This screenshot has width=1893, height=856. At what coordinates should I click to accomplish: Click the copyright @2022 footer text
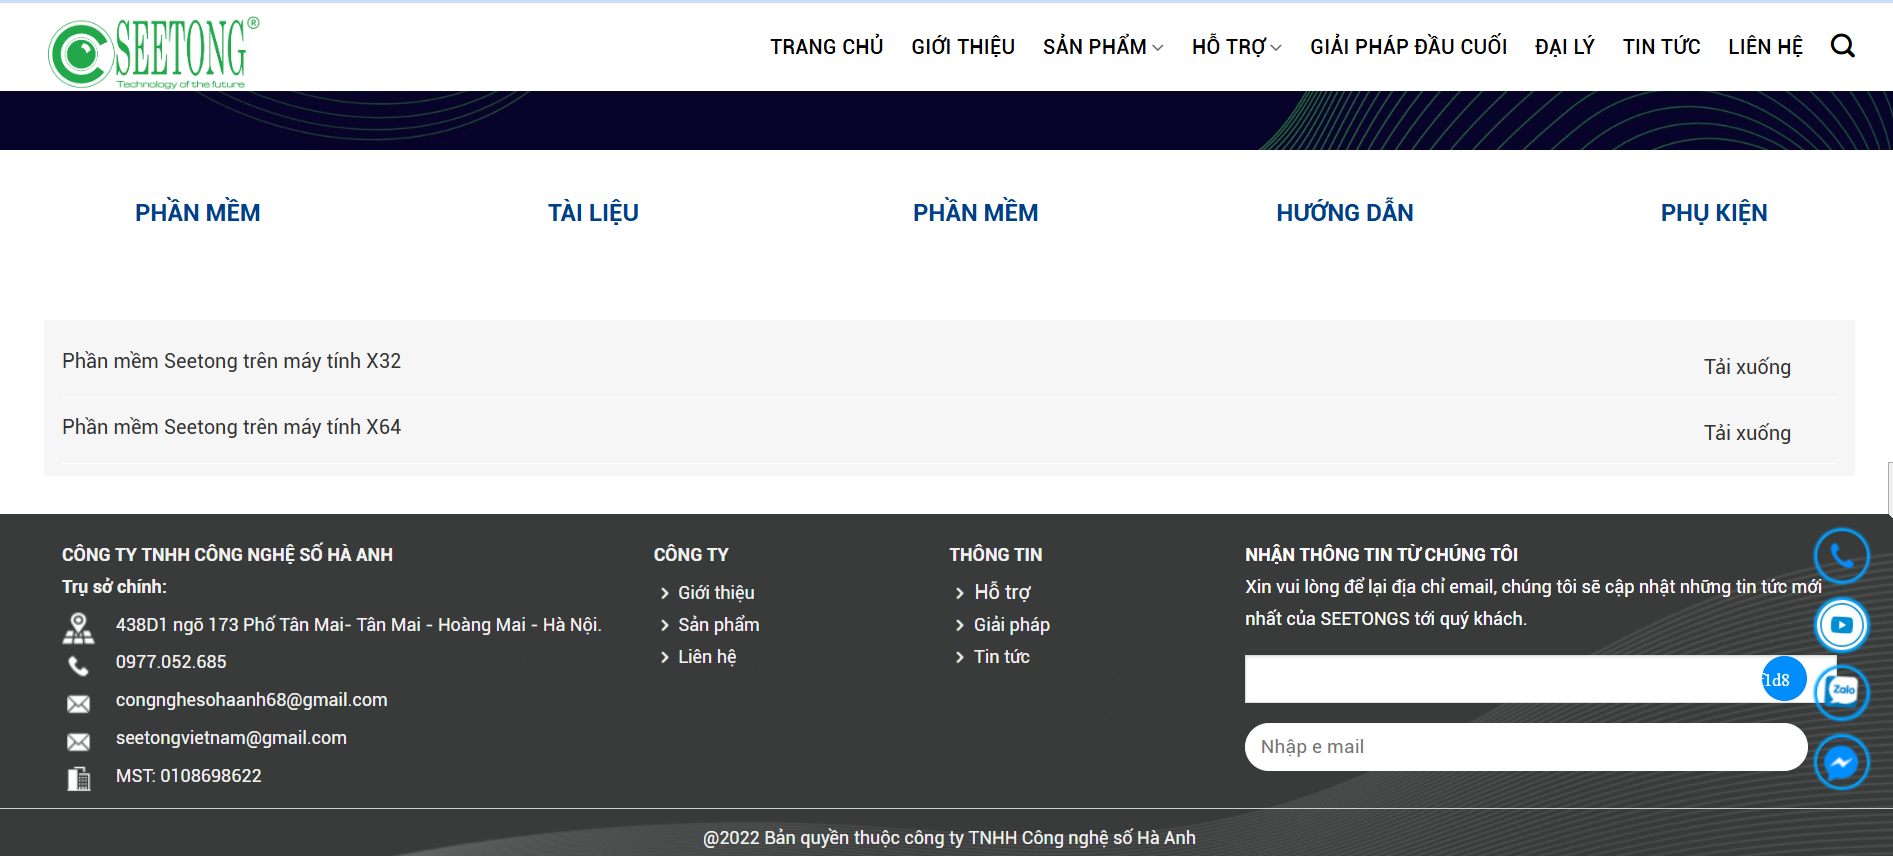(949, 838)
